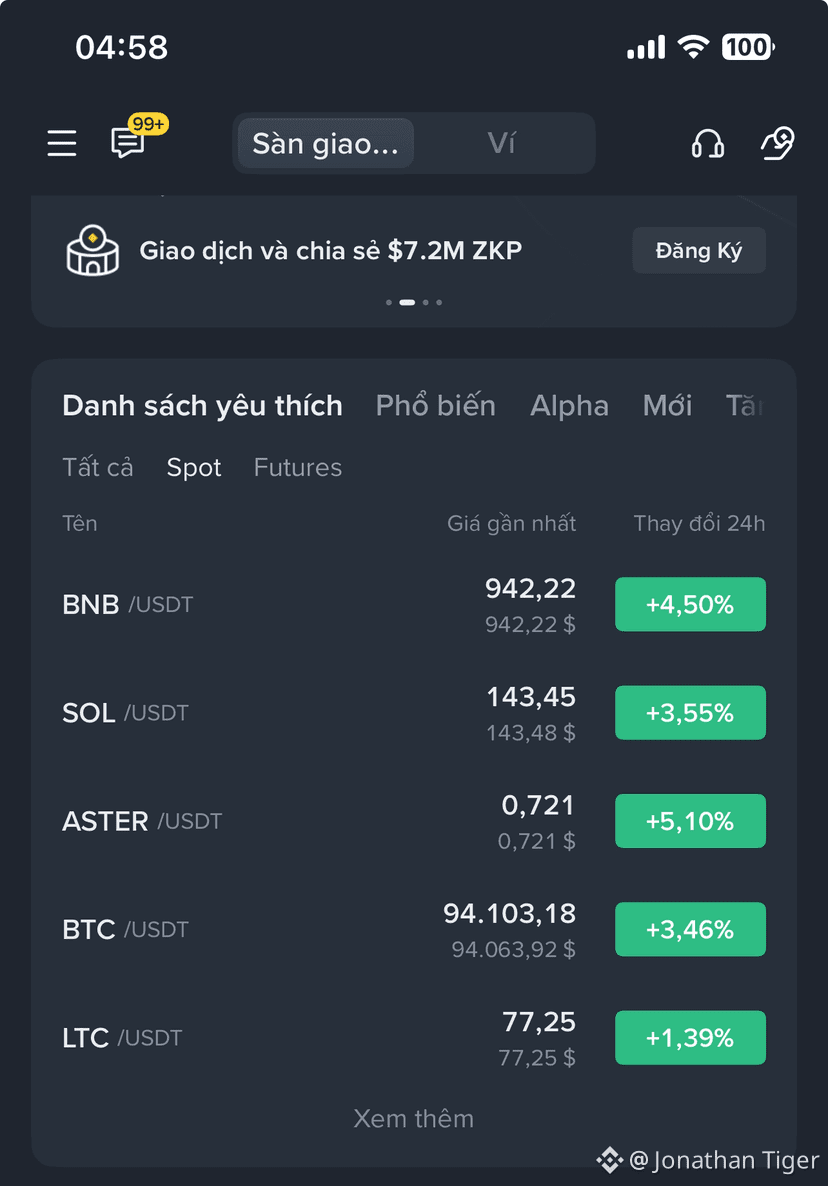
Task: Tap the banner carousel page dots
Action: [414, 303]
